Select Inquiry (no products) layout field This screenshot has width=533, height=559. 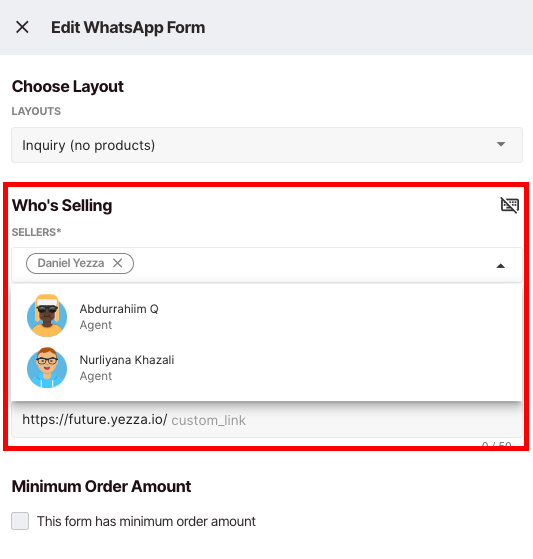(267, 145)
